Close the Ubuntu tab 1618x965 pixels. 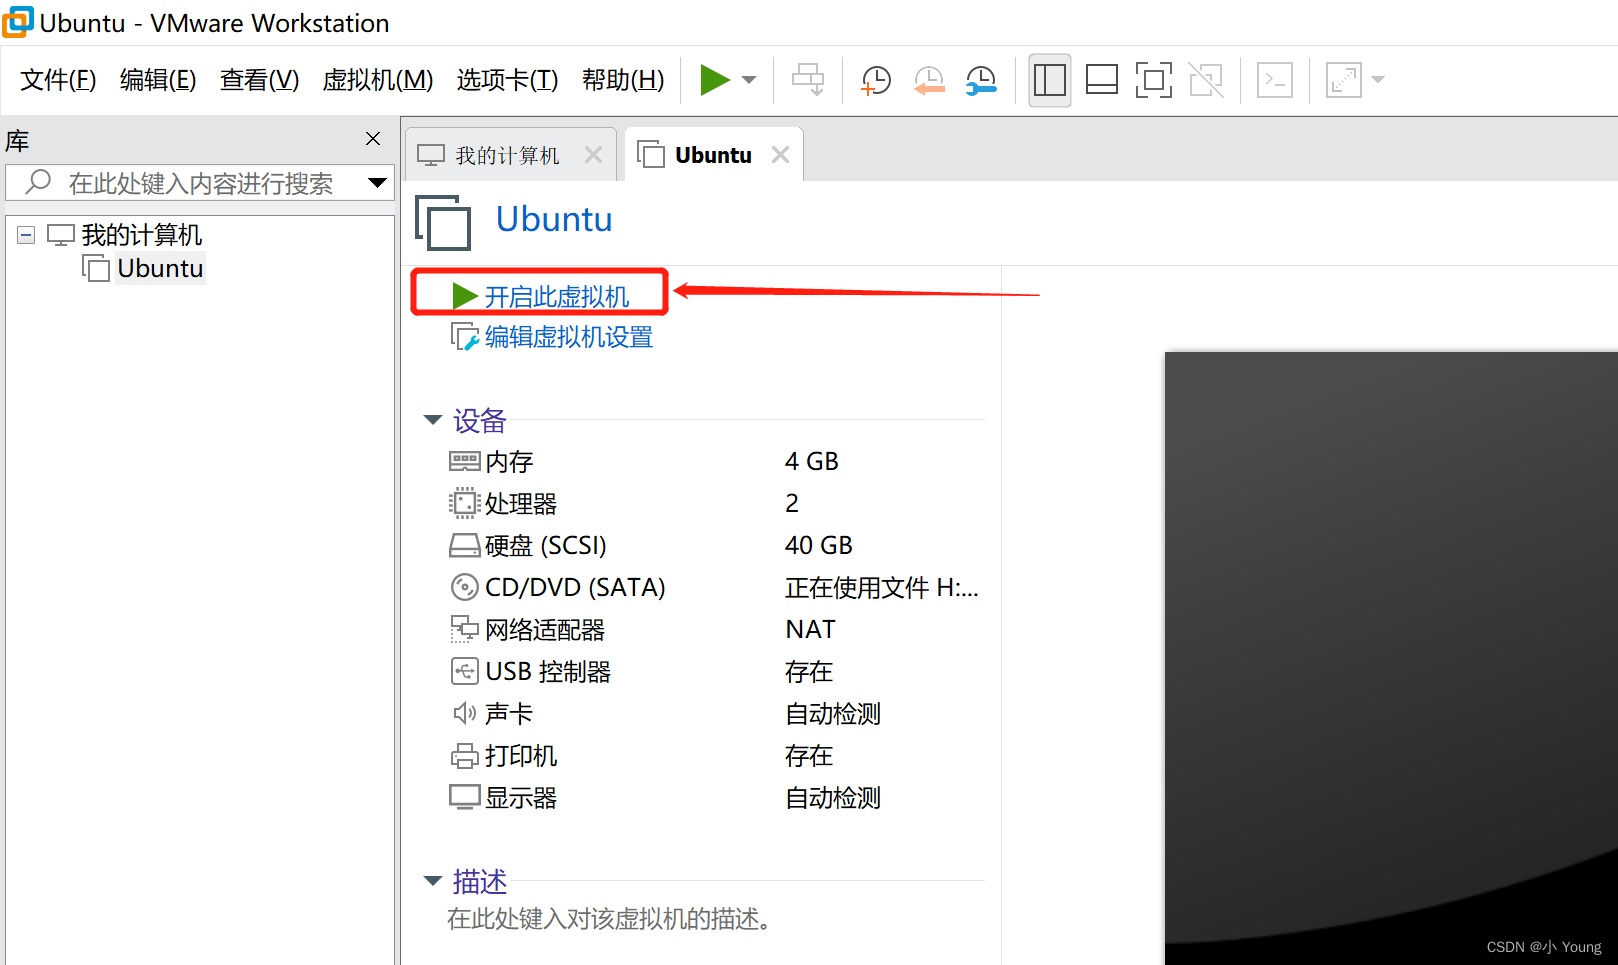click(780, 155)
